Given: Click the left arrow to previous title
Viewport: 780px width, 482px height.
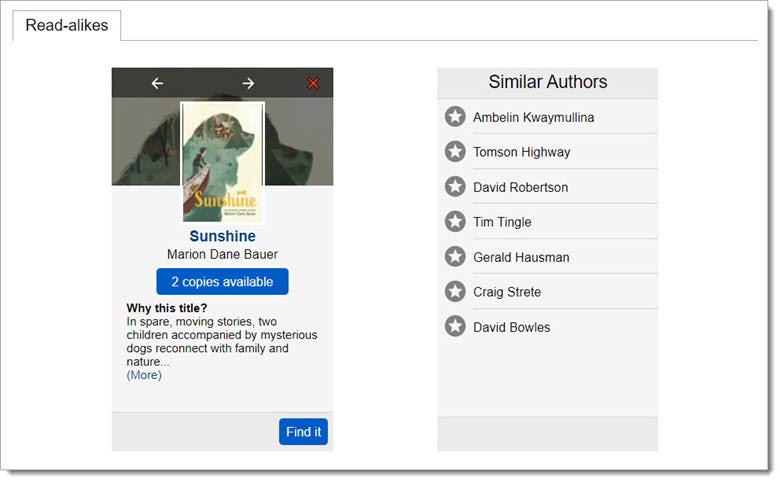Looking at the screenshot, I should 157,84.
